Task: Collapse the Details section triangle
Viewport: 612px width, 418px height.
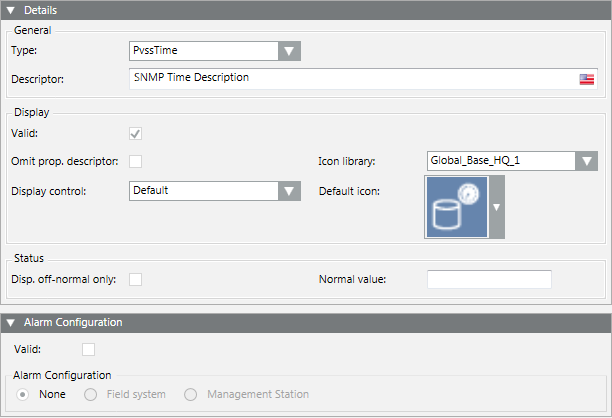Action: (x=11, y=10)
